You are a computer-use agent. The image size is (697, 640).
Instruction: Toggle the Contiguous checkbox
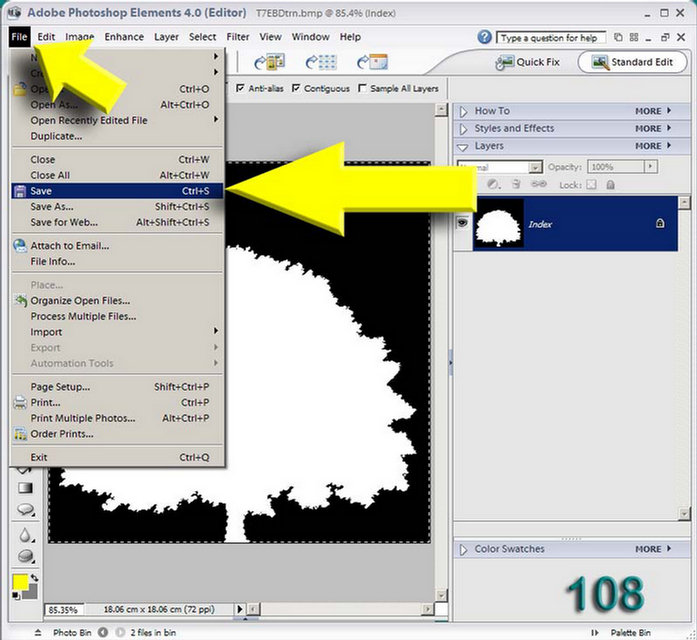click(x=296, y=88)
